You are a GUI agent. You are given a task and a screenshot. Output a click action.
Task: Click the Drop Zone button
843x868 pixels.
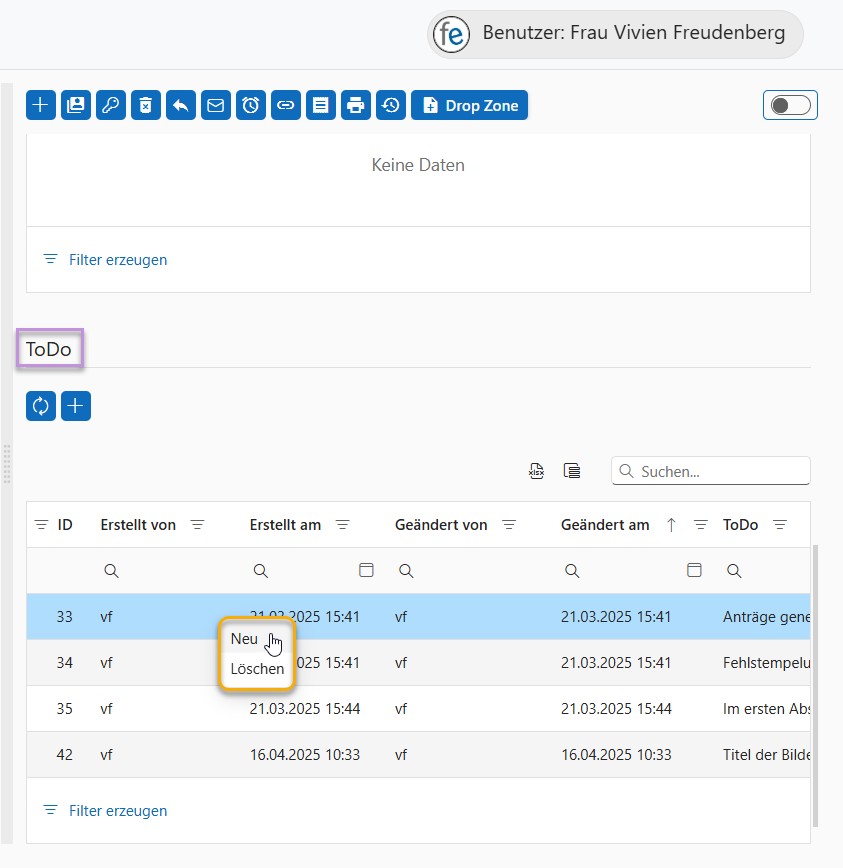tap(469, 105)
